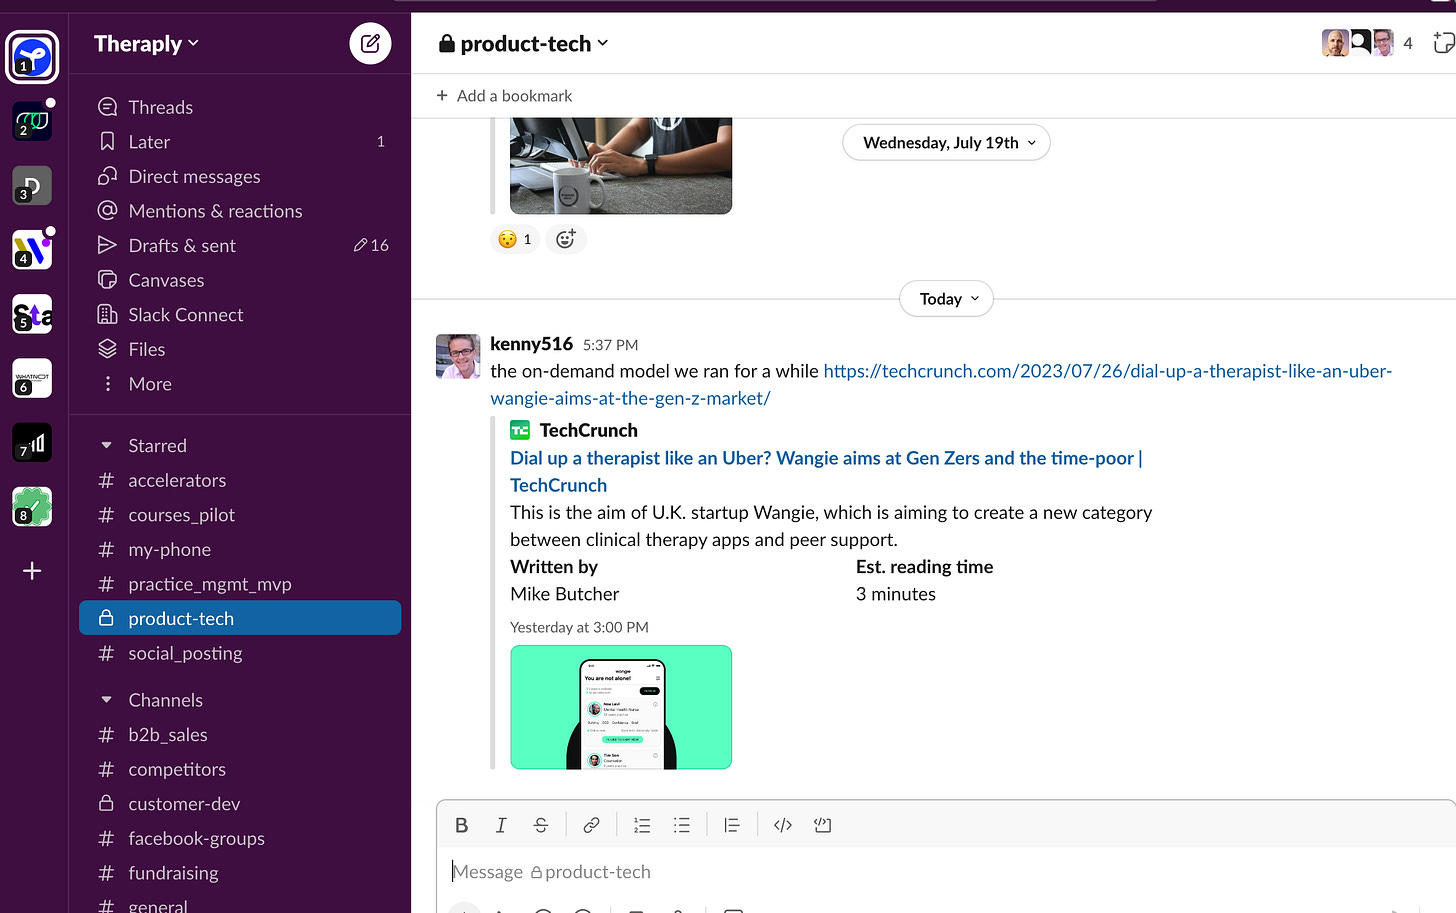Open kenny516's profile from username
Screen dimensions: 1456x913
coord(531,344)
